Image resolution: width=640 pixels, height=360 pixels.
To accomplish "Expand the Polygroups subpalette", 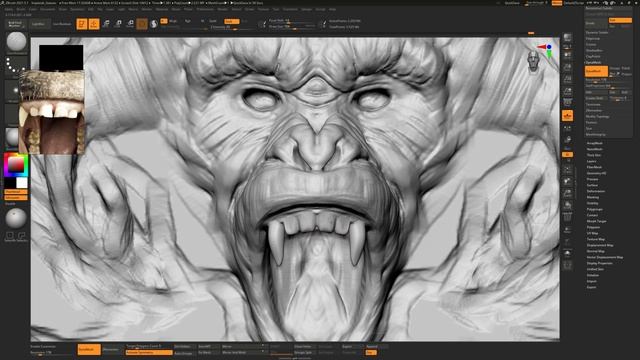I will pos(595,209).
